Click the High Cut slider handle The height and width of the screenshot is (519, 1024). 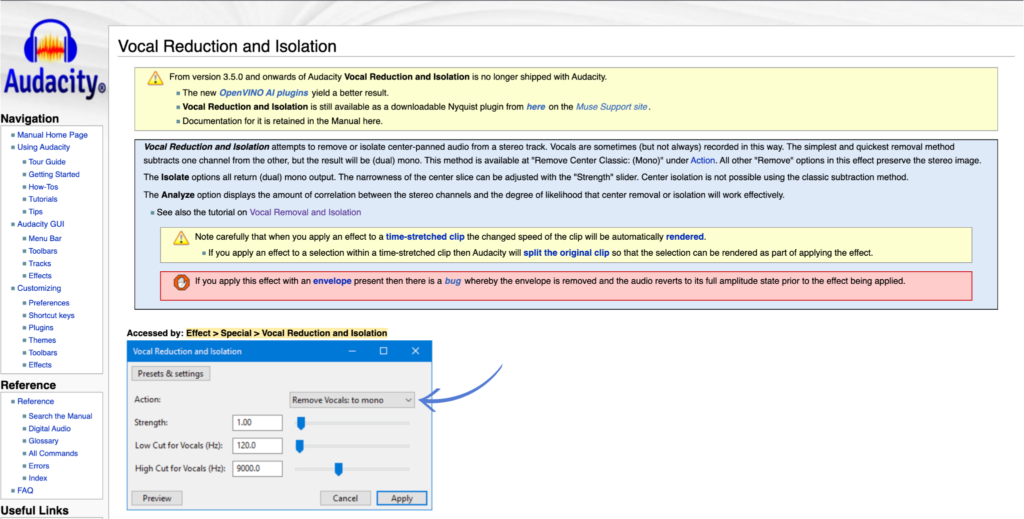click(x=338, y=469)
